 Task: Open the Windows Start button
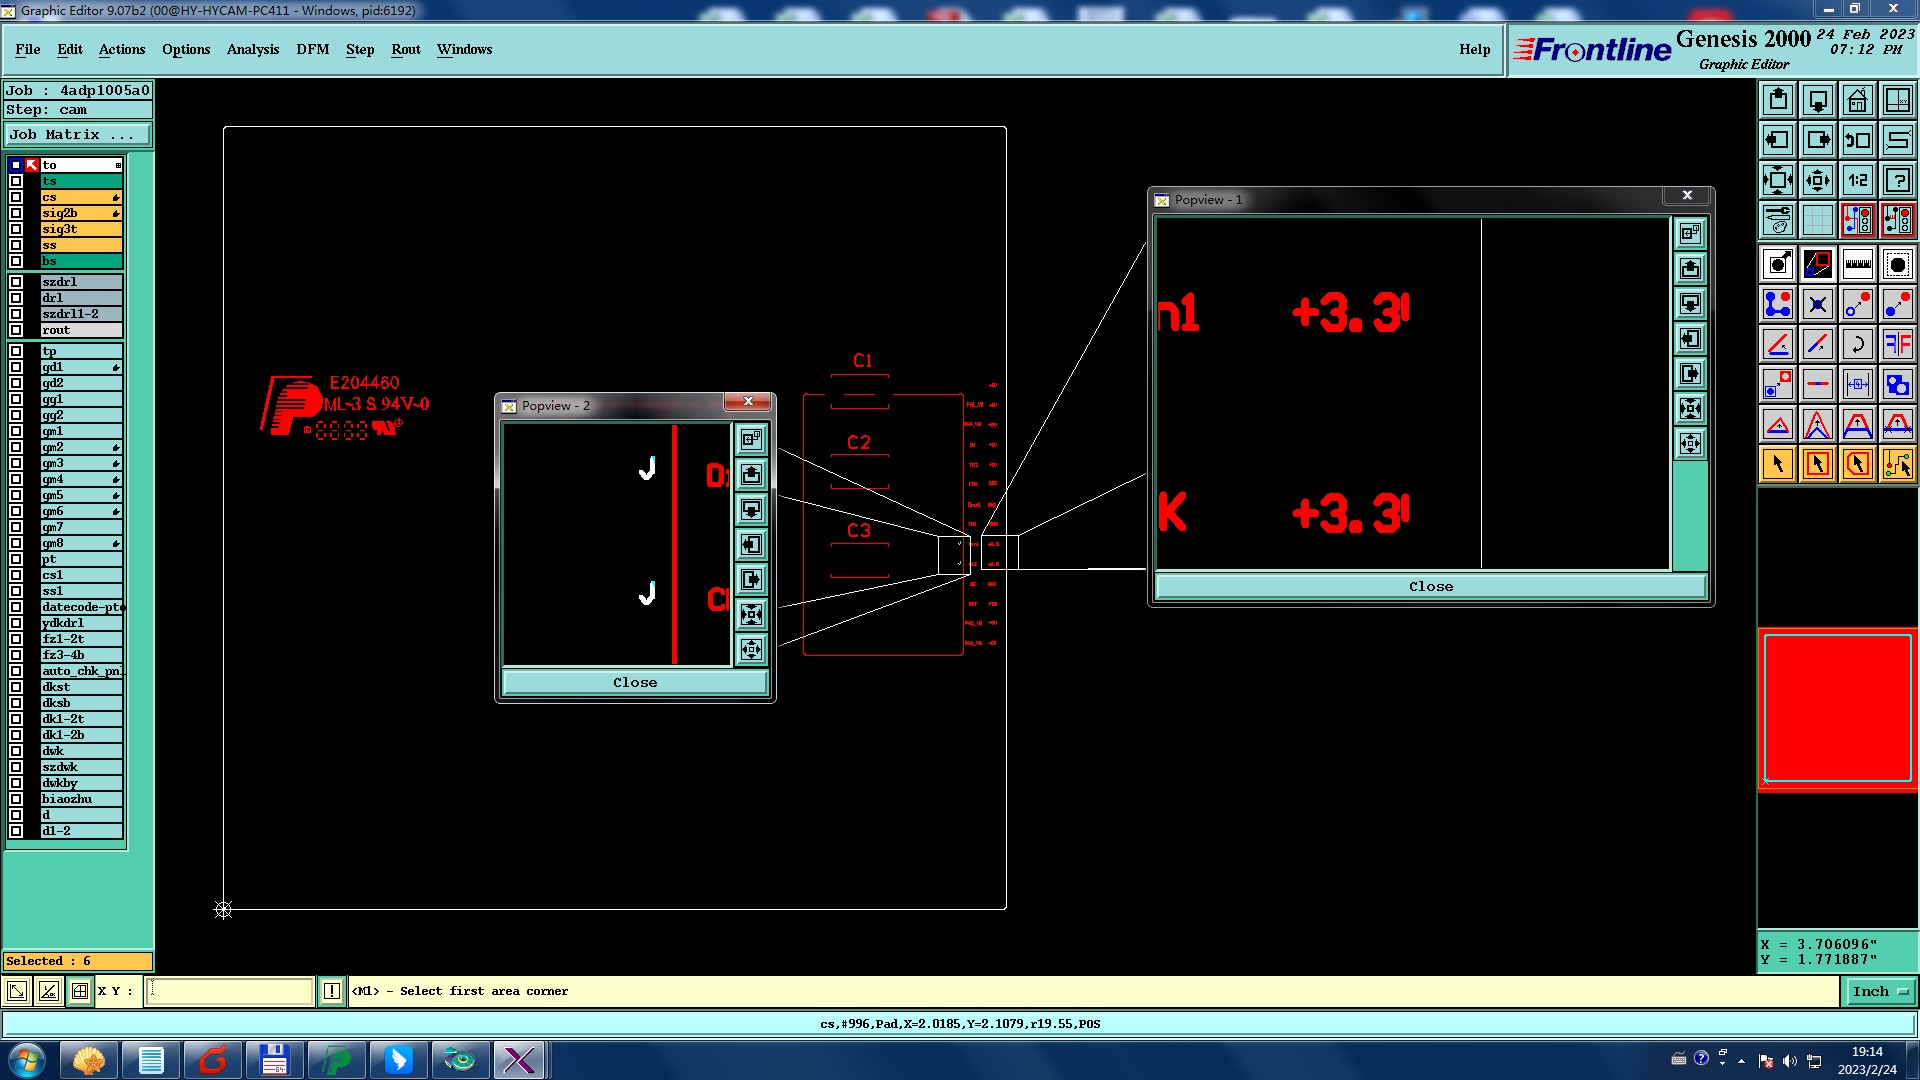click(27, 1060)
